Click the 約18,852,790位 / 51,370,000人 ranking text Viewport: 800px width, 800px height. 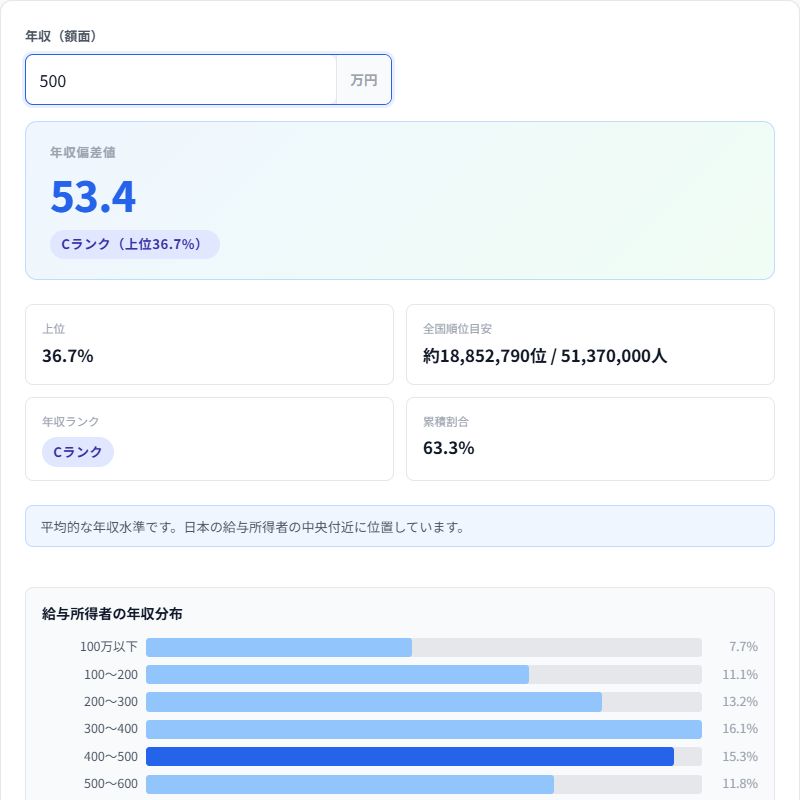544,356
